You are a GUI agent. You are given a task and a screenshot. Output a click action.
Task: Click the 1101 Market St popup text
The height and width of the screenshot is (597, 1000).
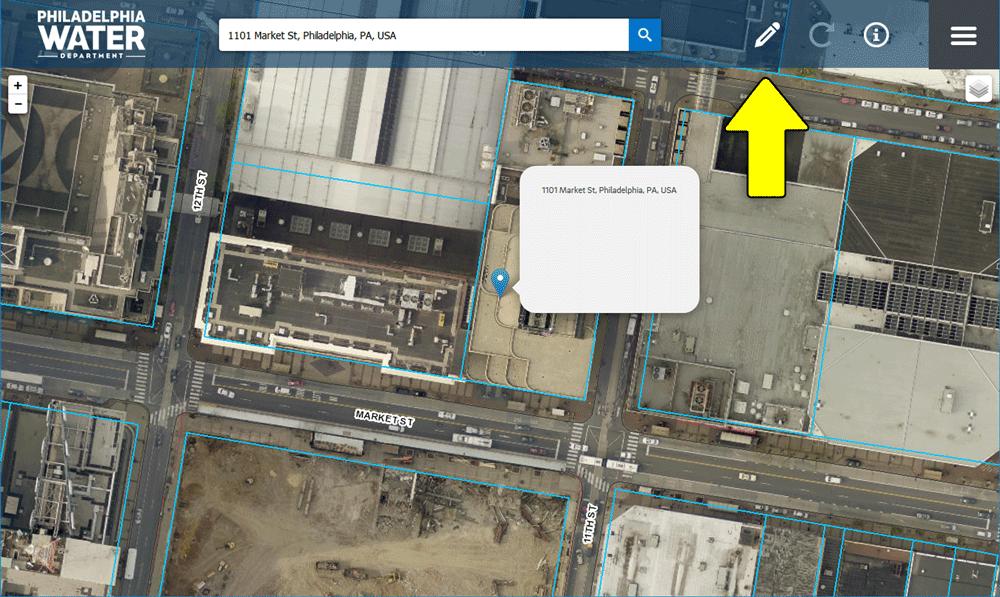pos(608,190)
